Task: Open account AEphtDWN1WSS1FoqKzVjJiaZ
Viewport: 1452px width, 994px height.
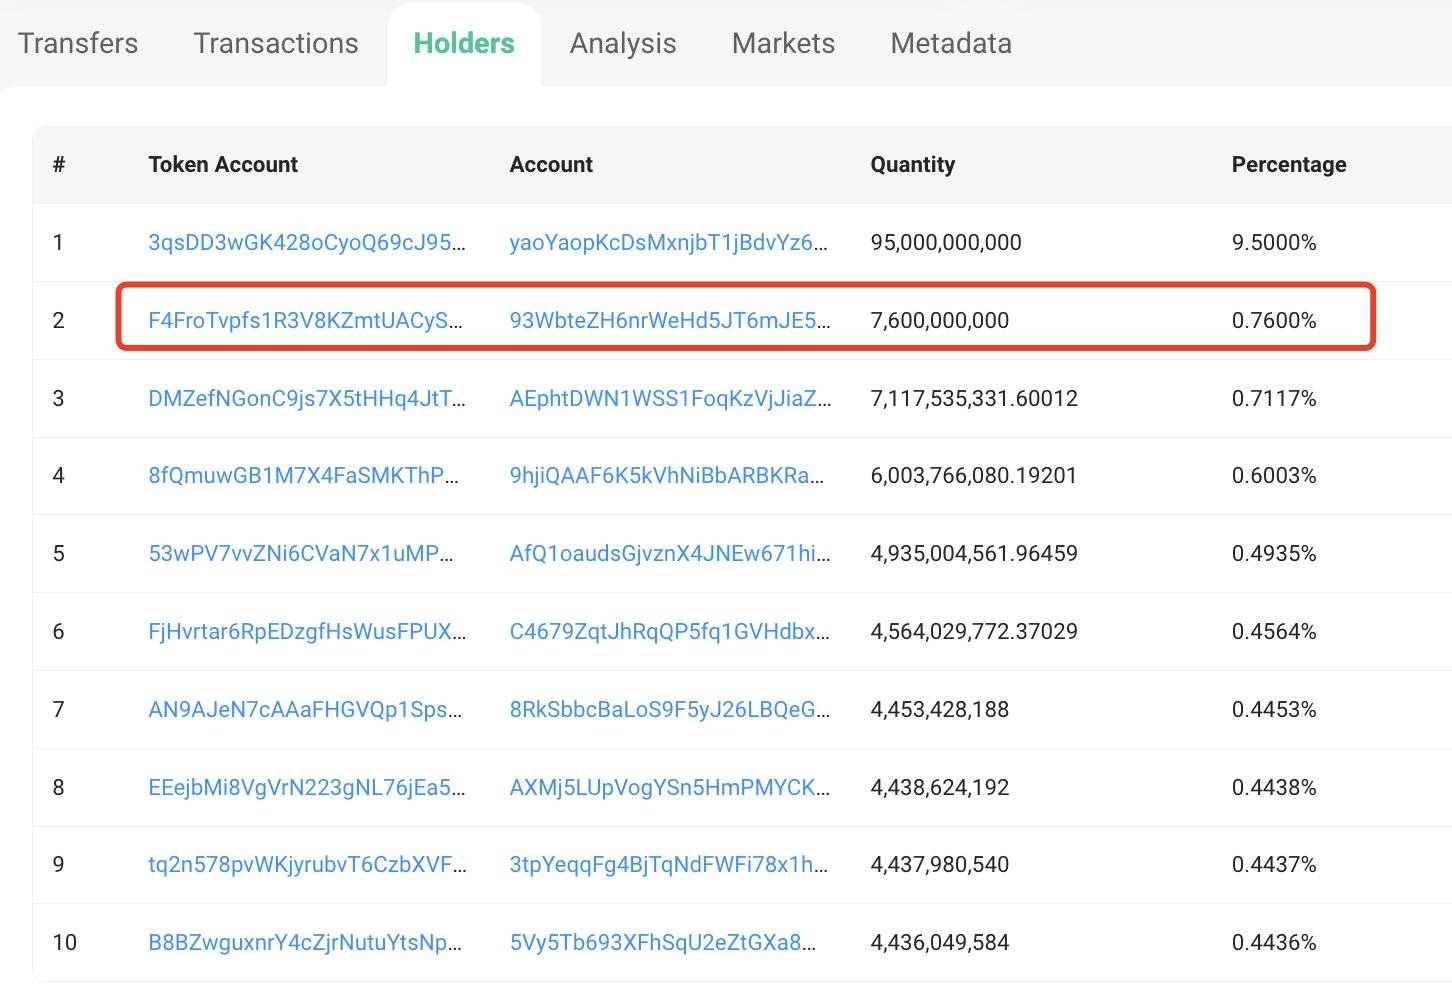Action: [x=669, y=398]
